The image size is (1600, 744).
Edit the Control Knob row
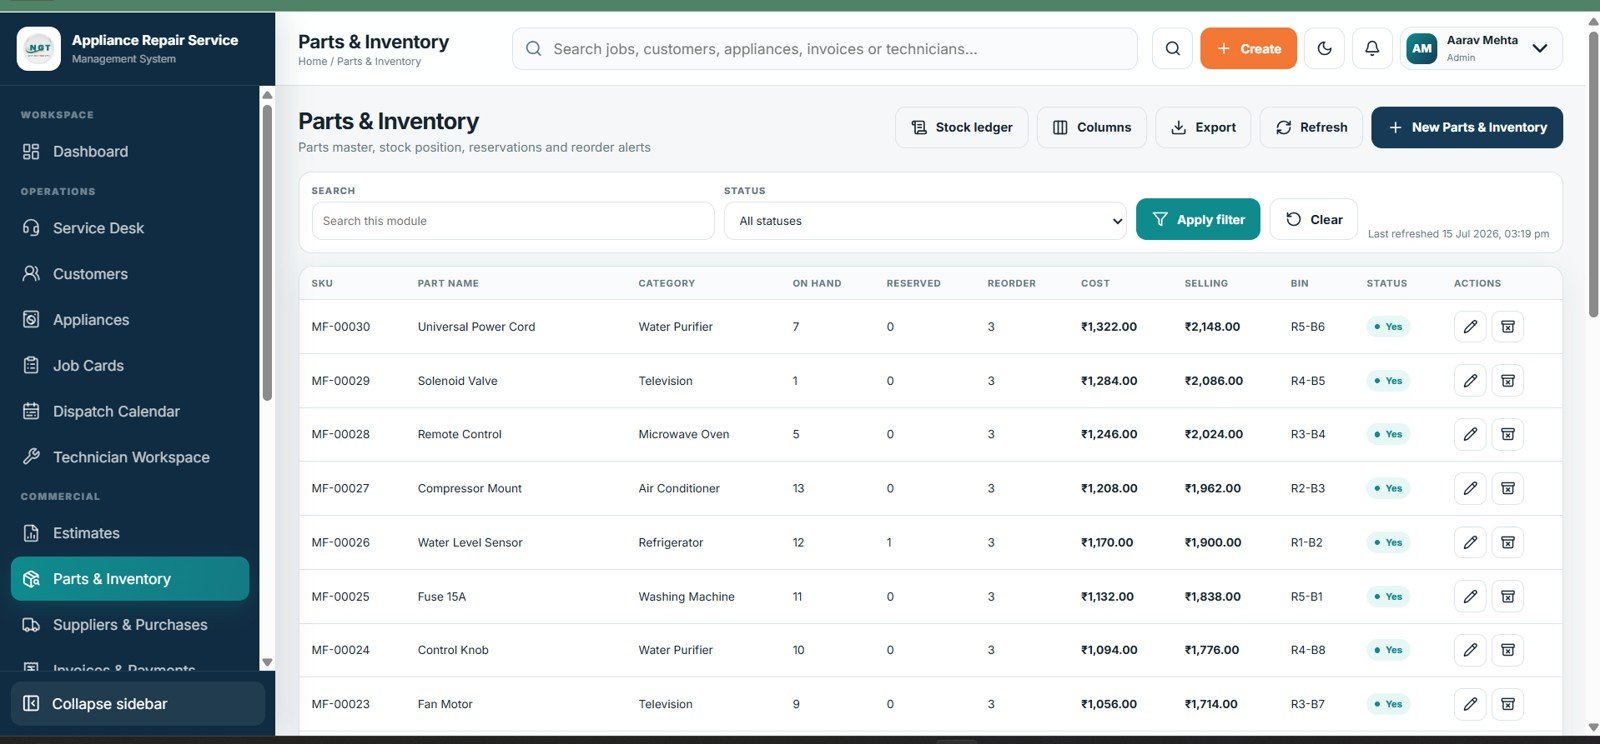pyautogui.click(x=1470, y=650)
